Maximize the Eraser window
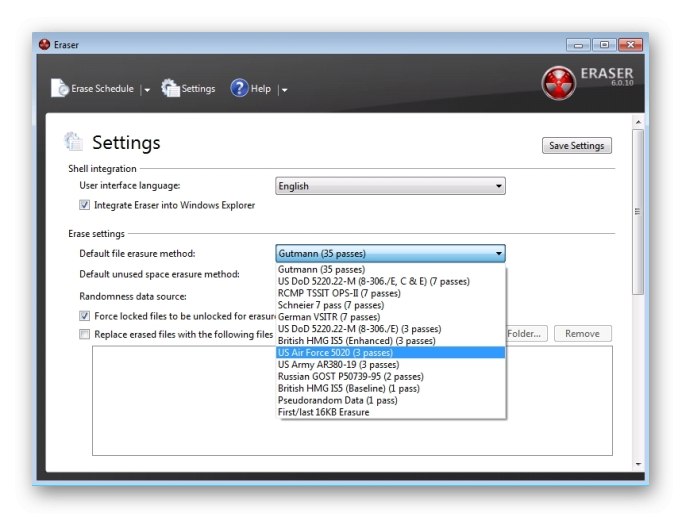This screenshot has height=518, width=681. (604, 45)
